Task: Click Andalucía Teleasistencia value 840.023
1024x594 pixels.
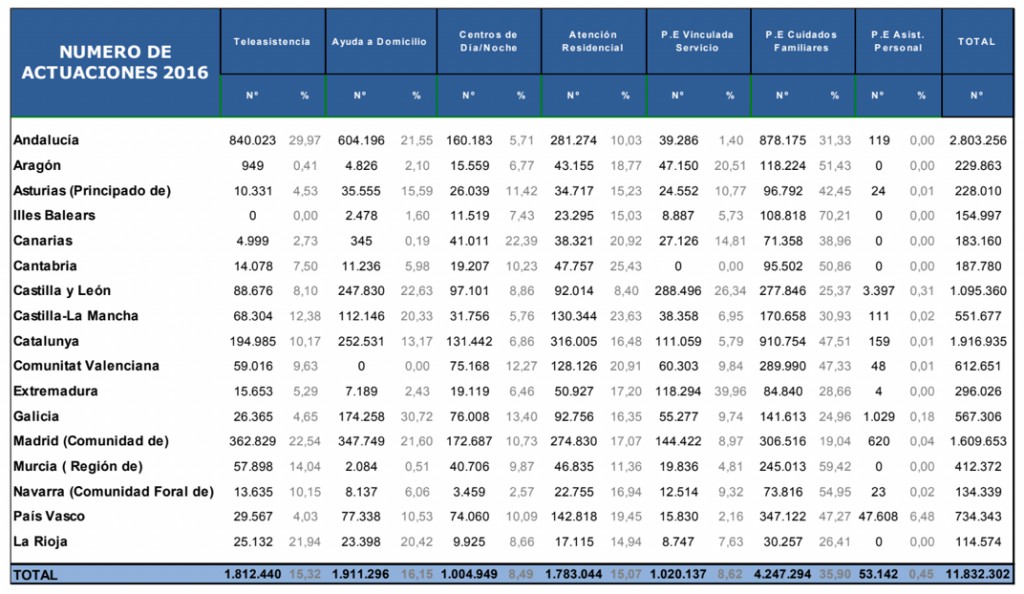Action: [x=253, y=140]
